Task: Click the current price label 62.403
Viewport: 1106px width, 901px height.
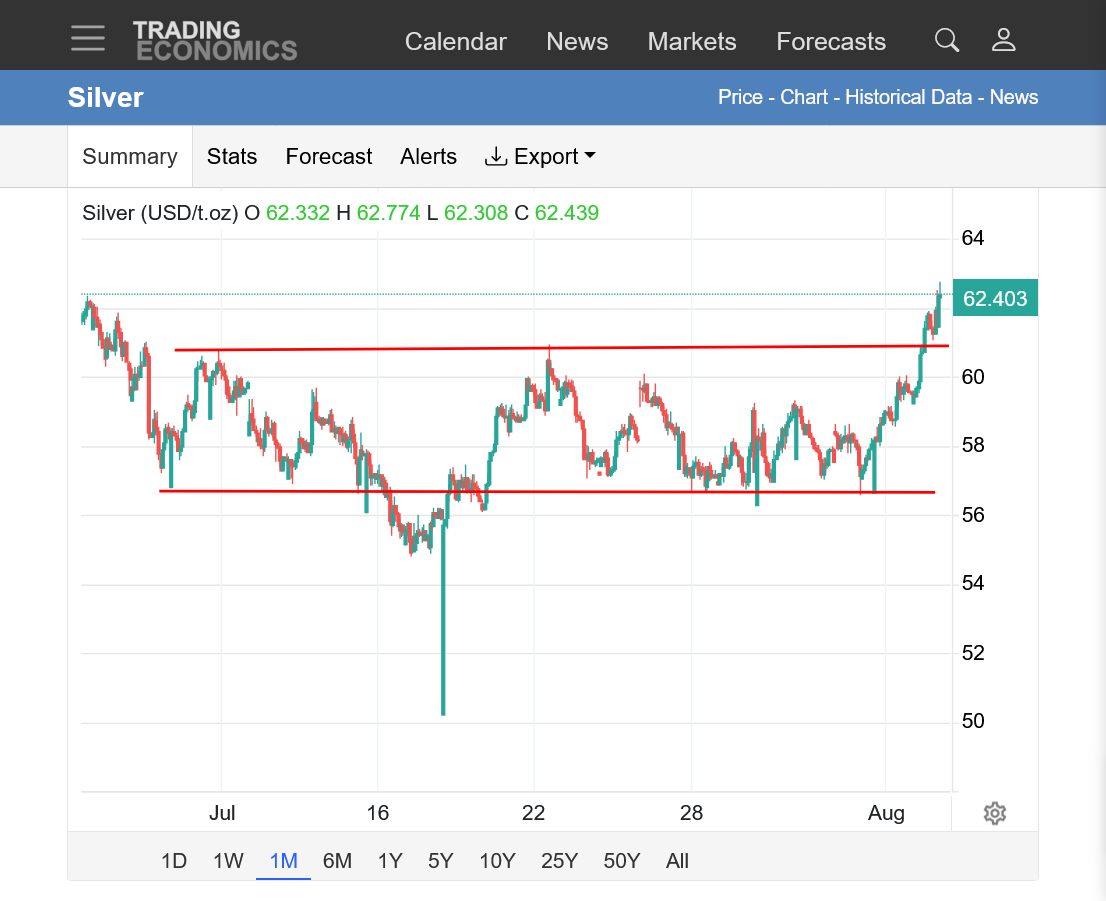Action: pyautogui.click(x=995, y=298)
